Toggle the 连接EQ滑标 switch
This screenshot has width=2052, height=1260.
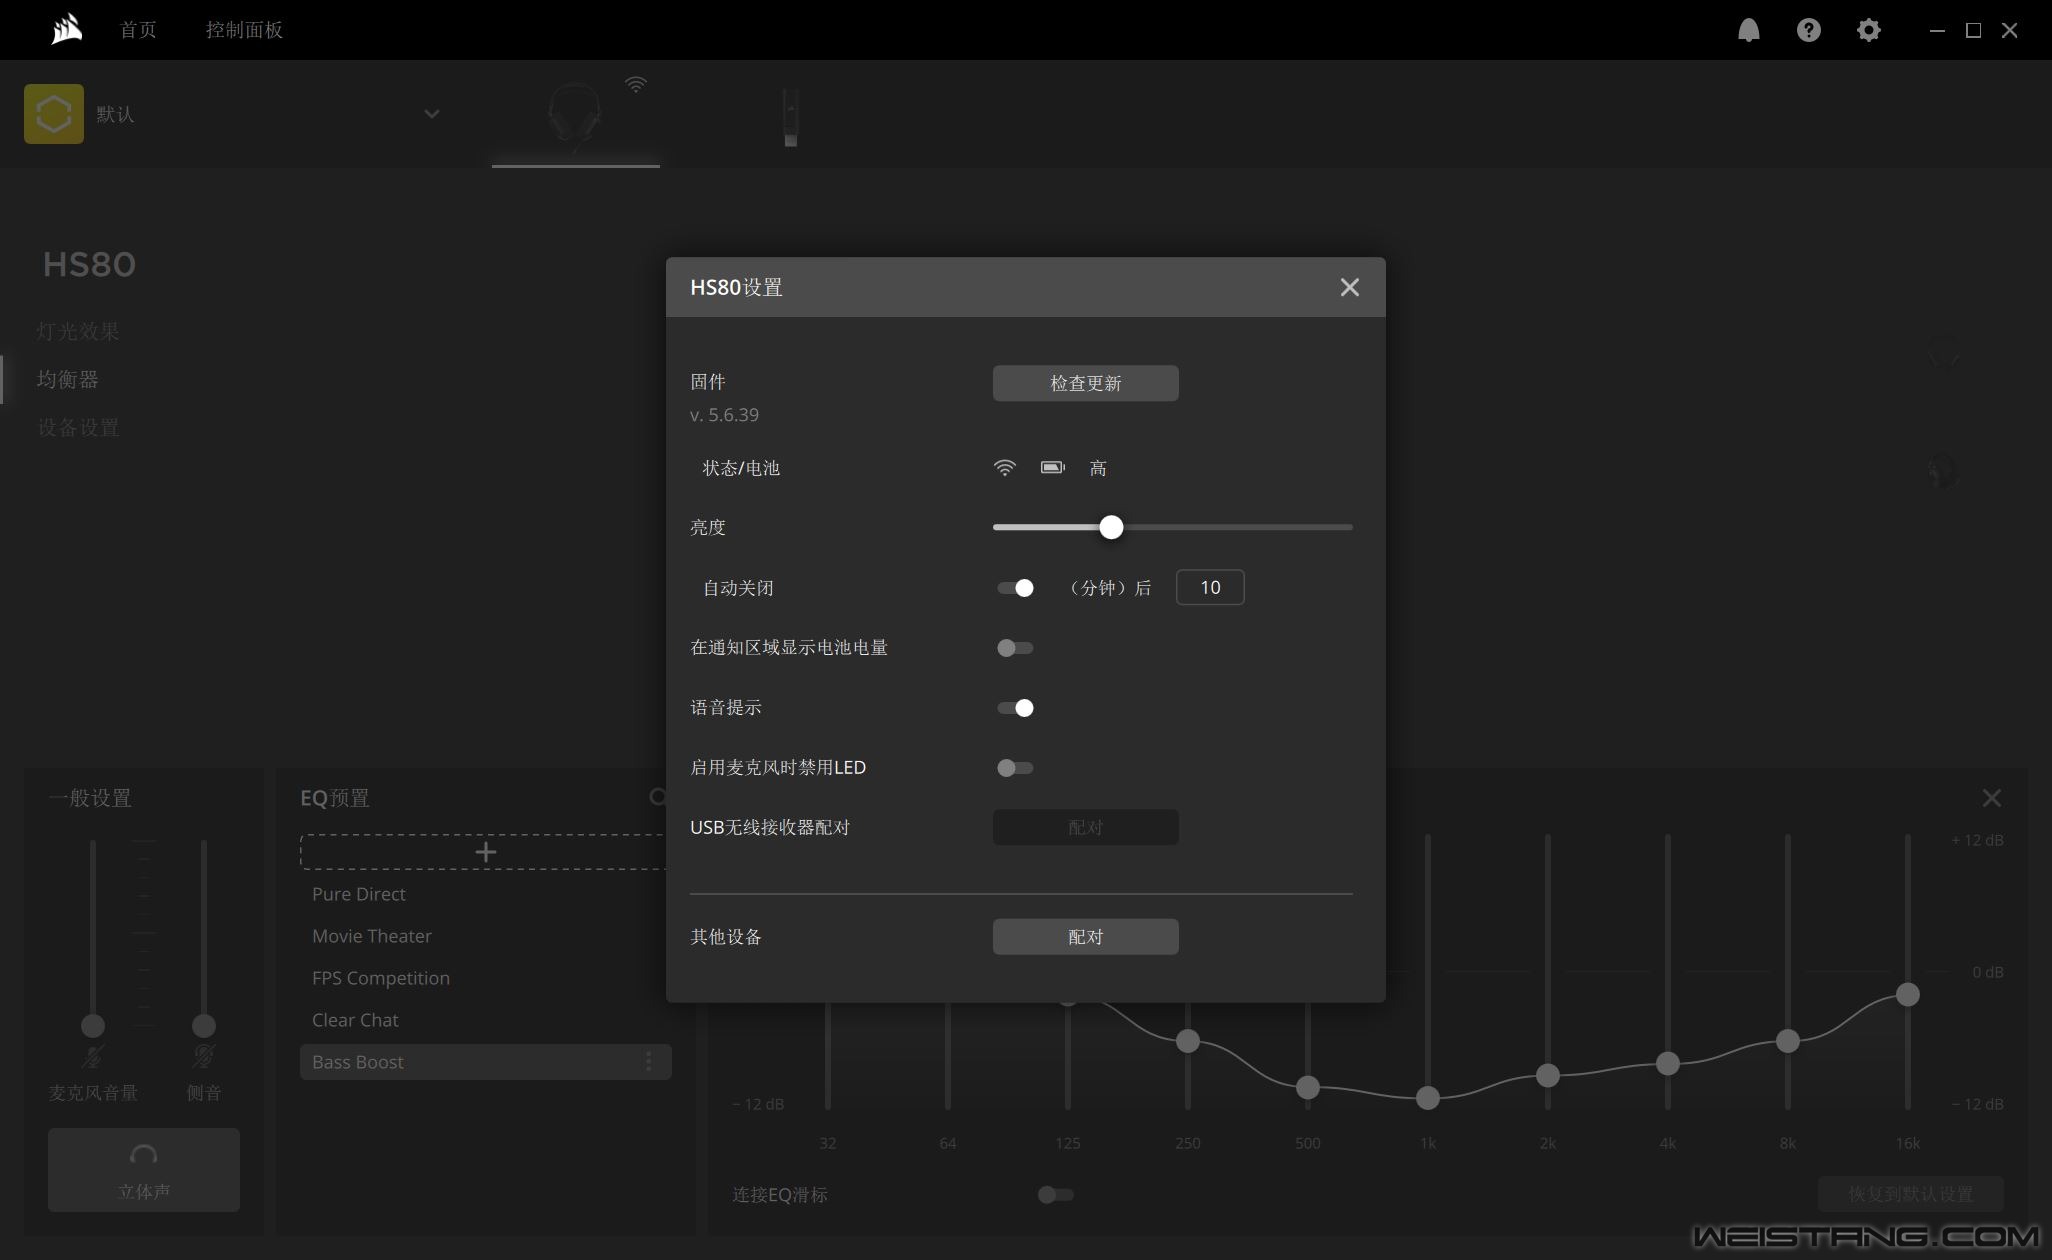1055,1195
